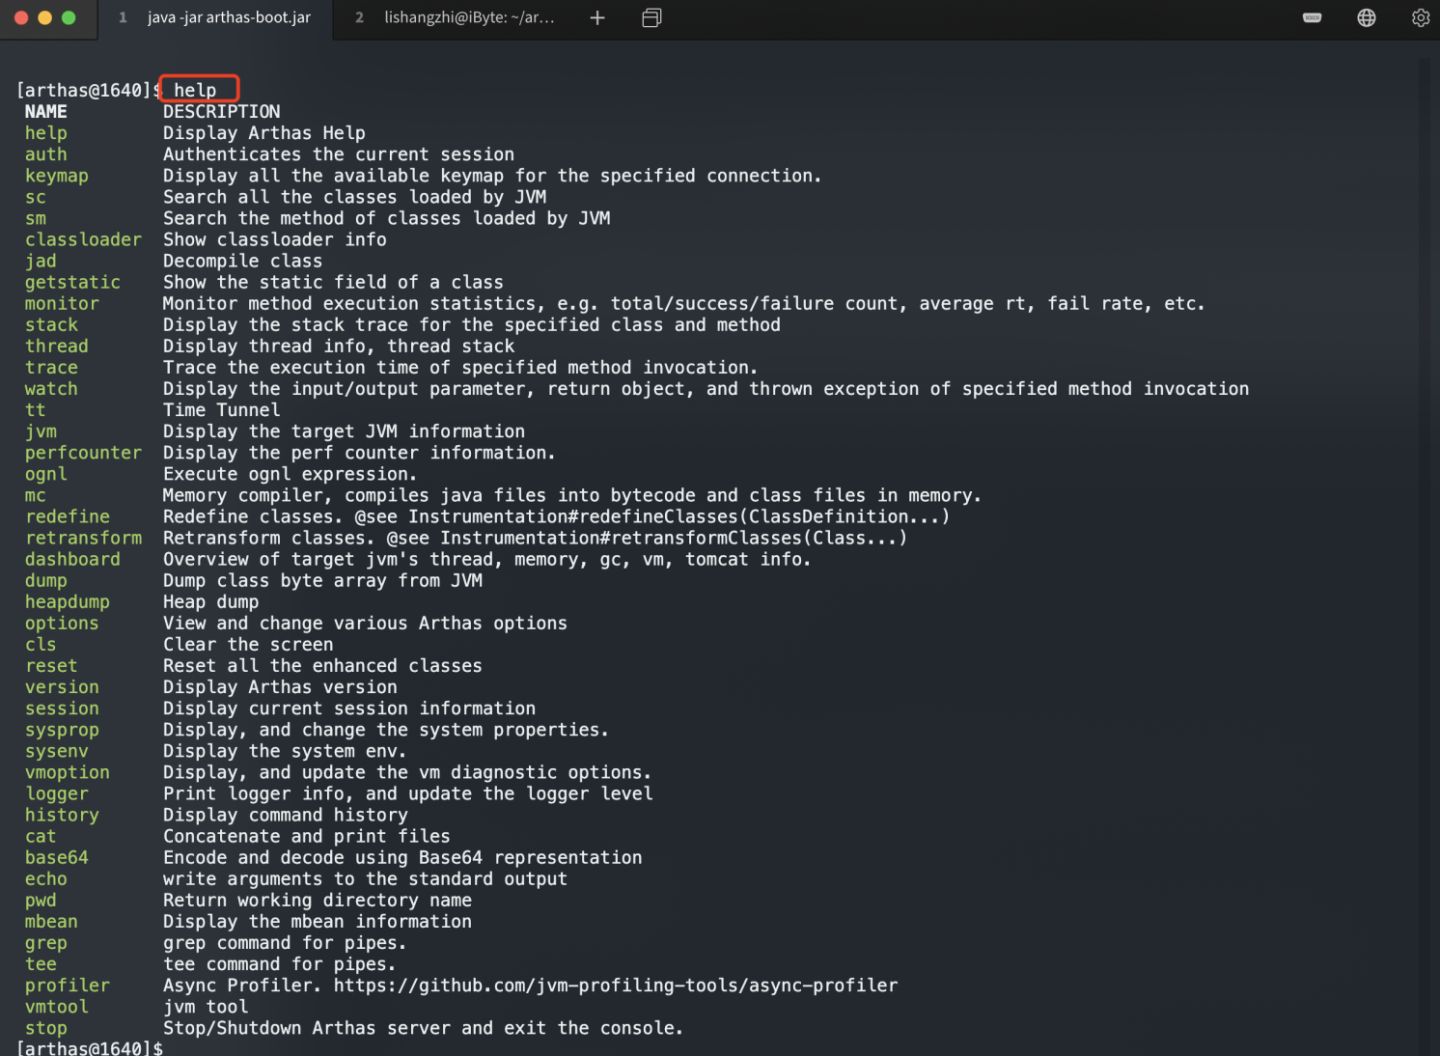Switch to tab 'lishangzhi@iByte: ~/ar…'
The height and width of the screenshot is (1056, 1440).
(x=455, y=18)
